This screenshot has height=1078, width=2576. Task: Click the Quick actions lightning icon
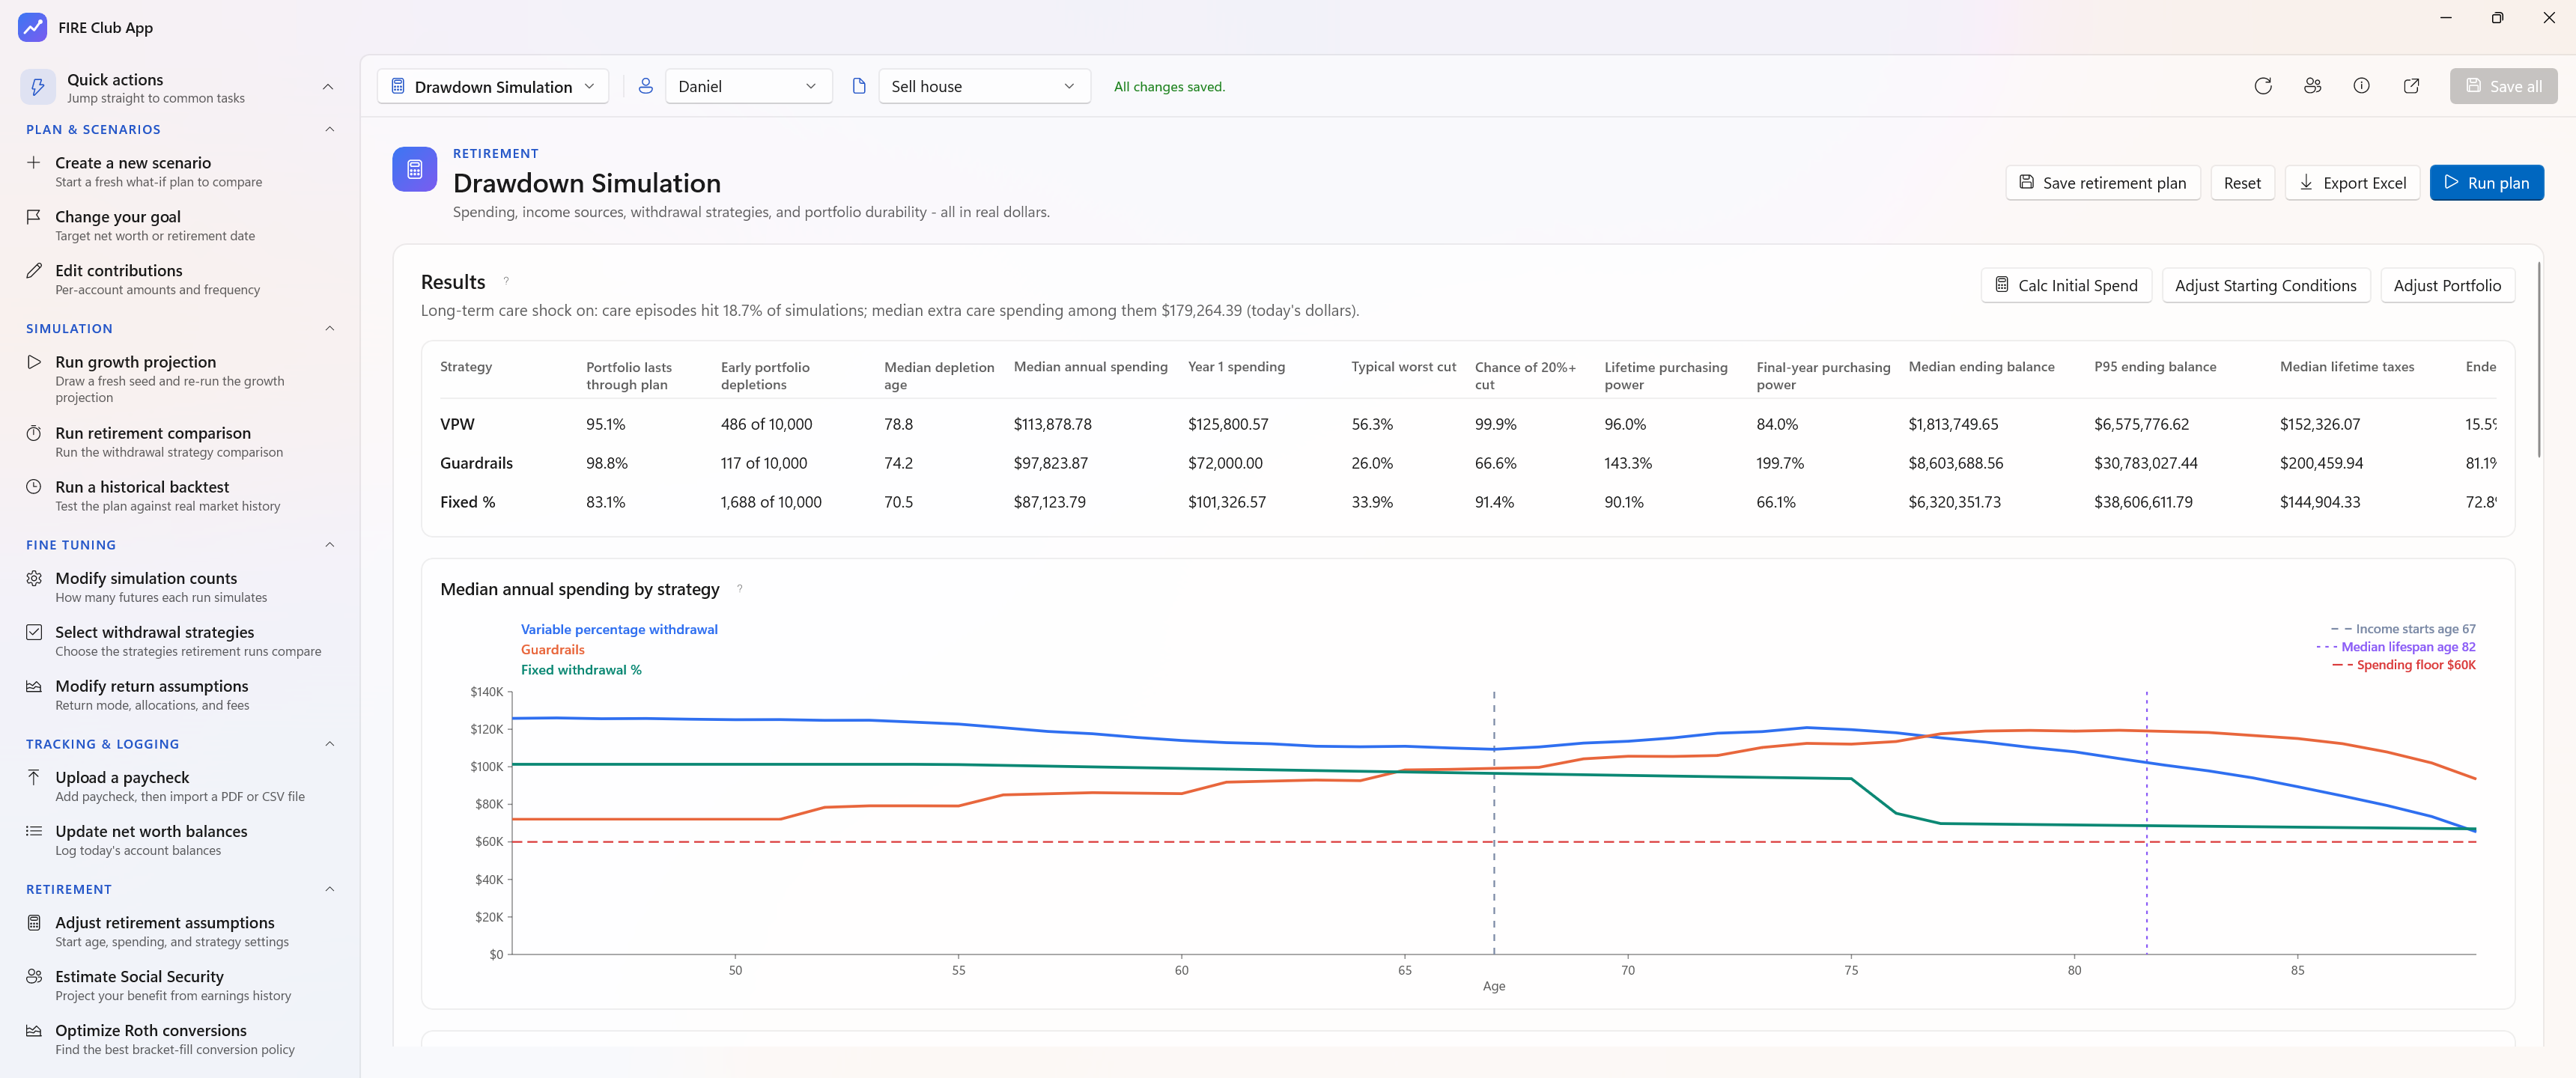38,87
